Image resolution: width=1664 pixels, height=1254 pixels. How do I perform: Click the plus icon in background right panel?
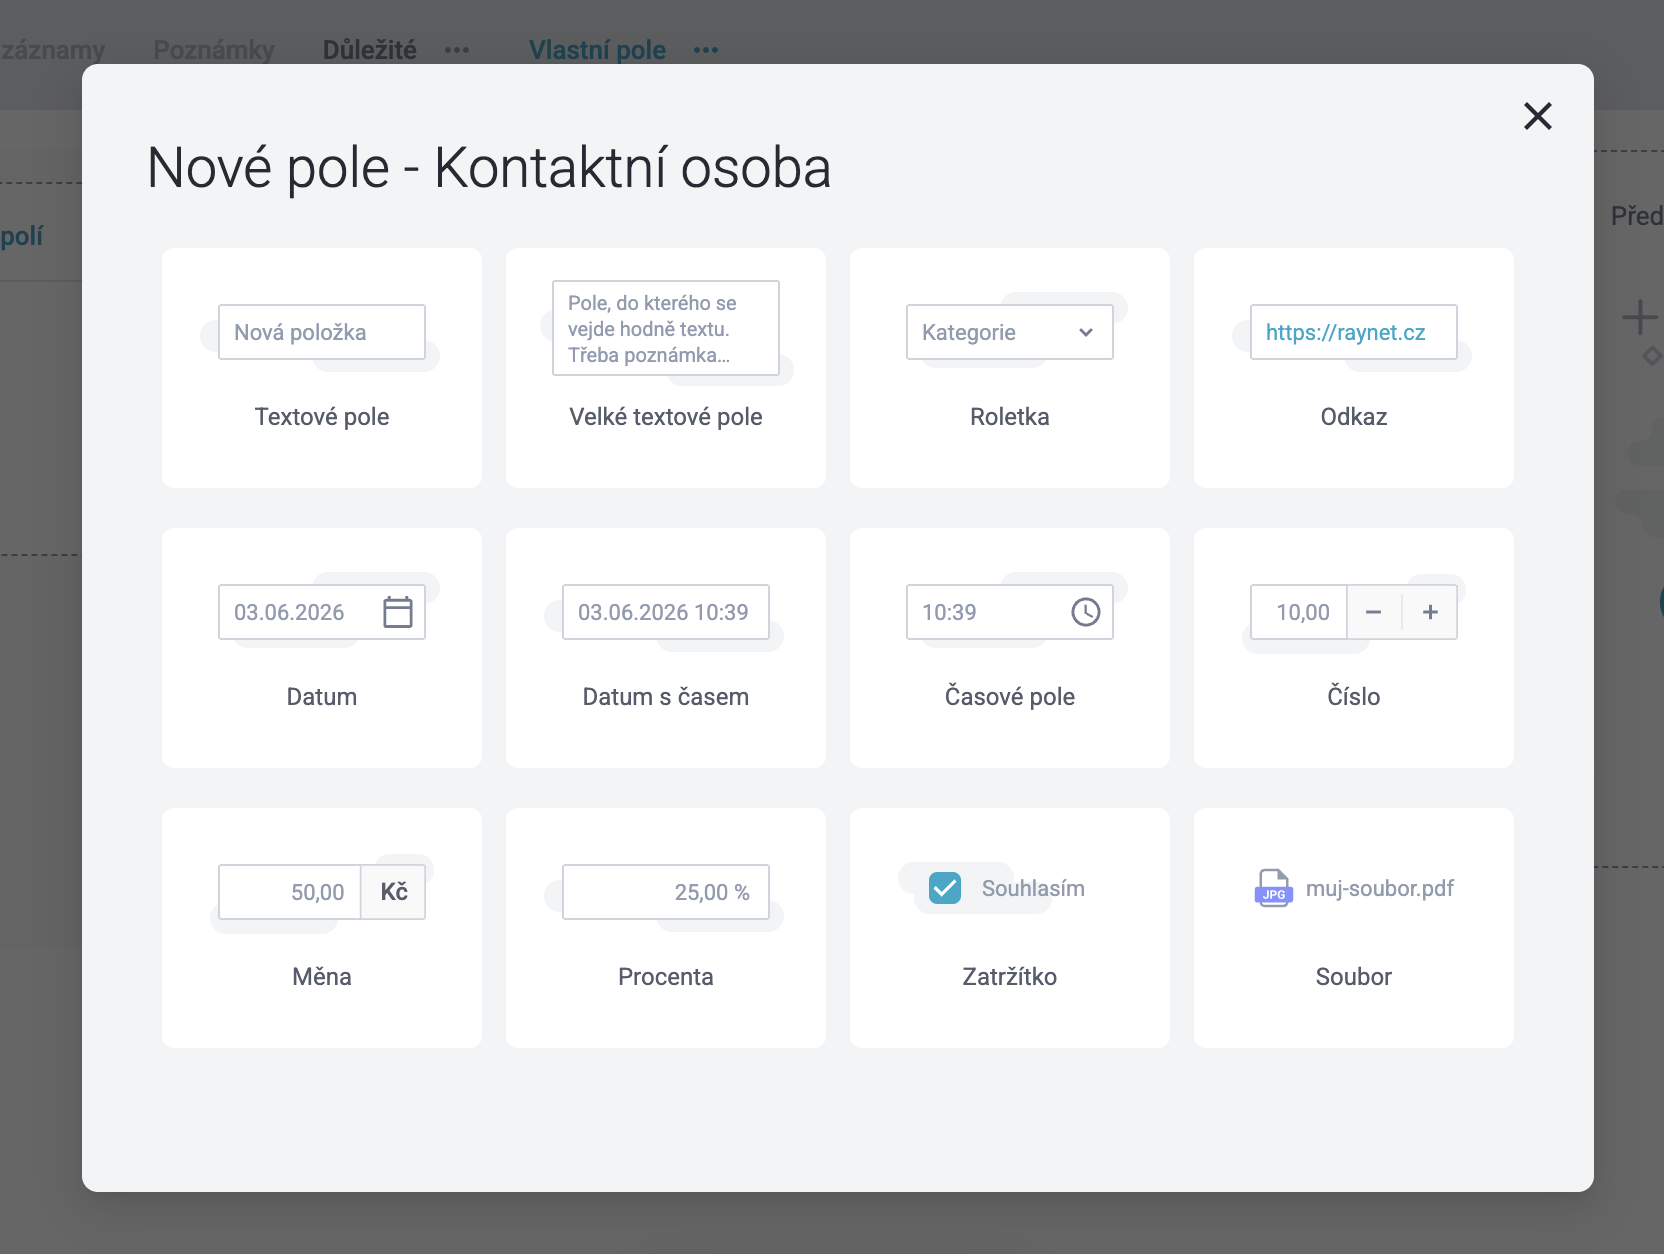[1639, 317]
